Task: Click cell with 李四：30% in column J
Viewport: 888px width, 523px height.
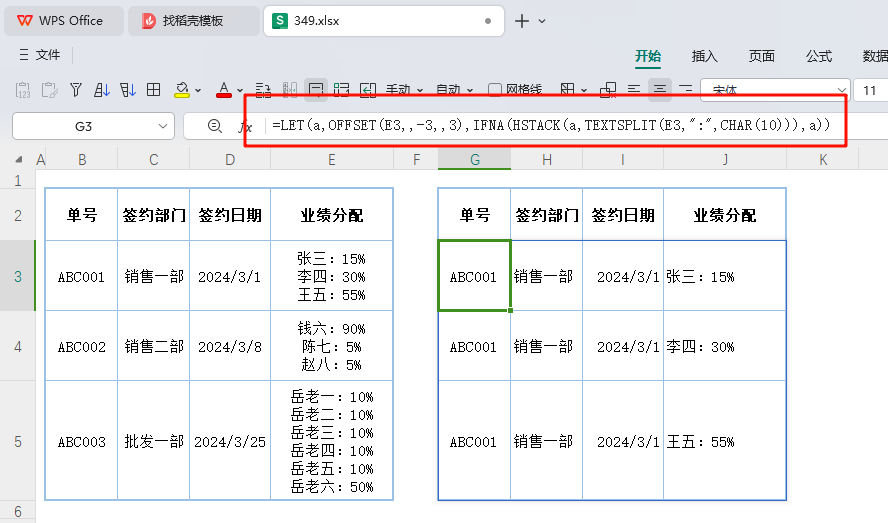Action: pyautogui.click(x=725, y=346)
